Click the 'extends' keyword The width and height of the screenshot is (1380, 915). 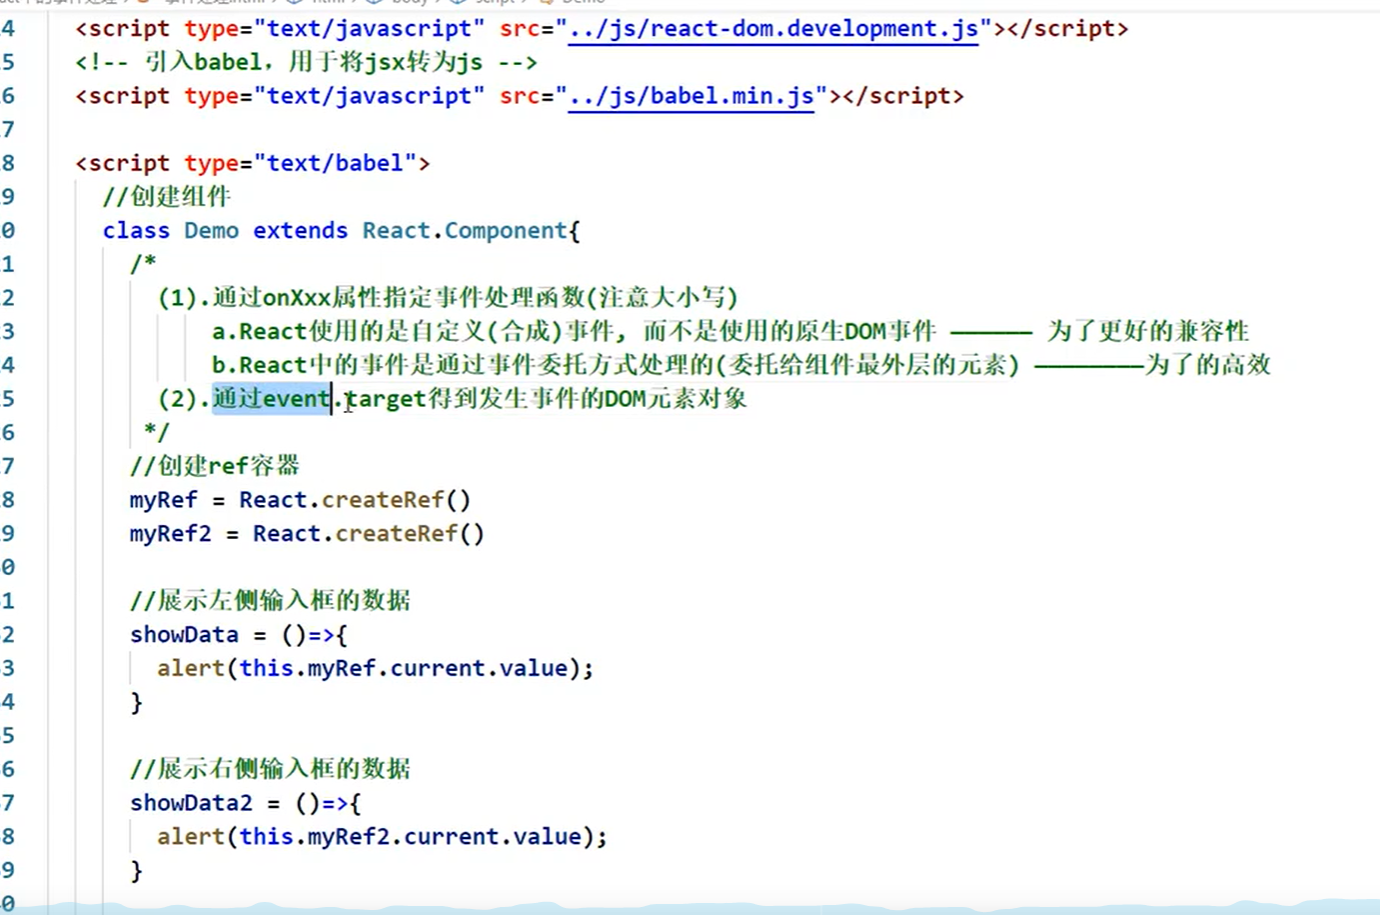[300, 230]
